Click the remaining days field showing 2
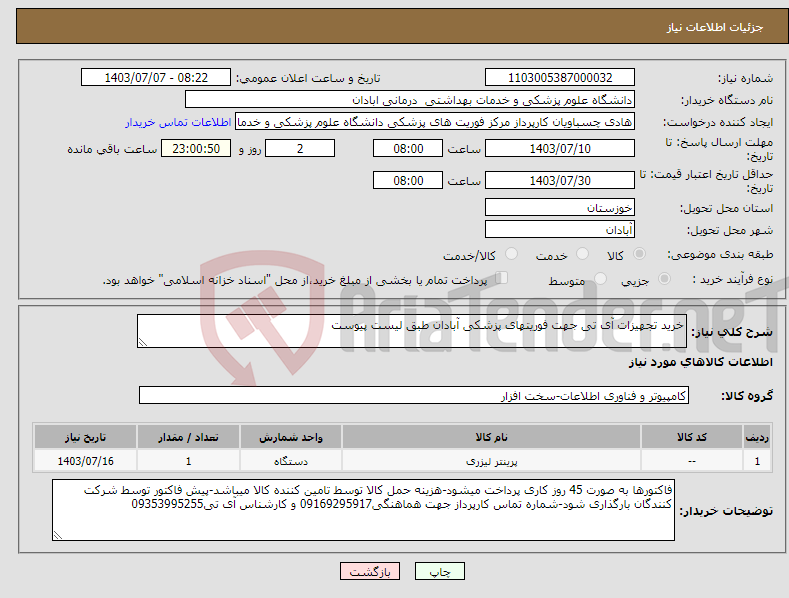 300,148
